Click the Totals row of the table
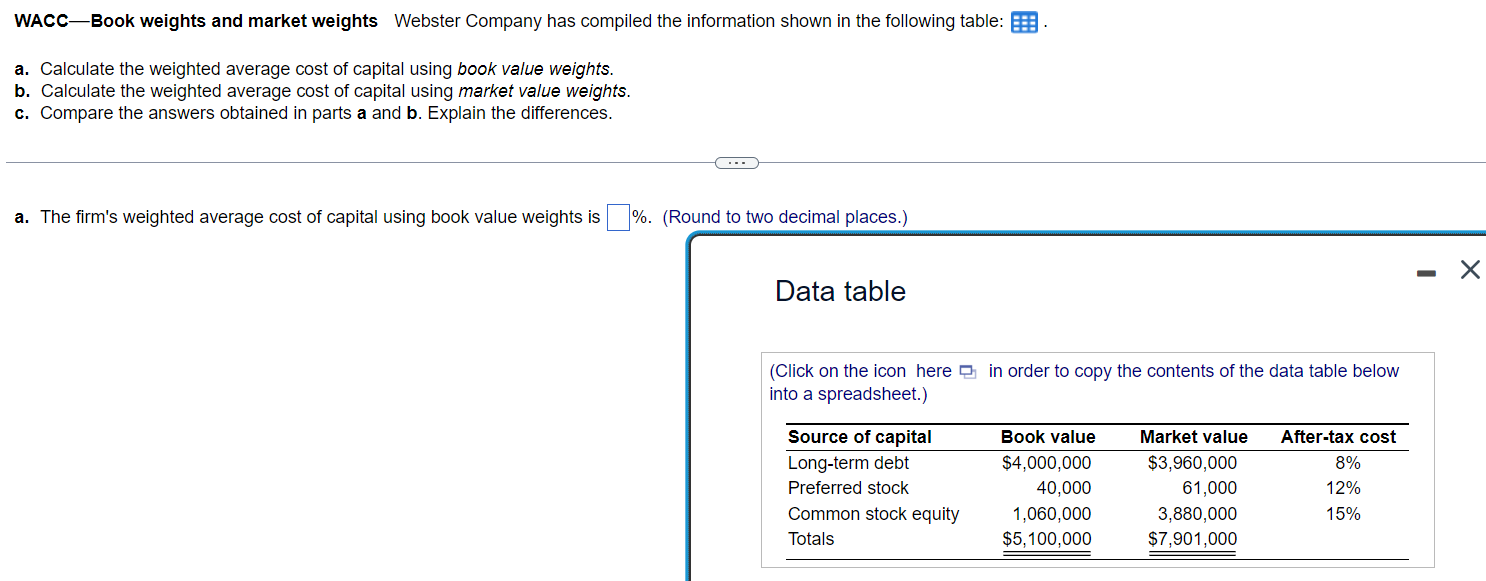 [808, 539]
